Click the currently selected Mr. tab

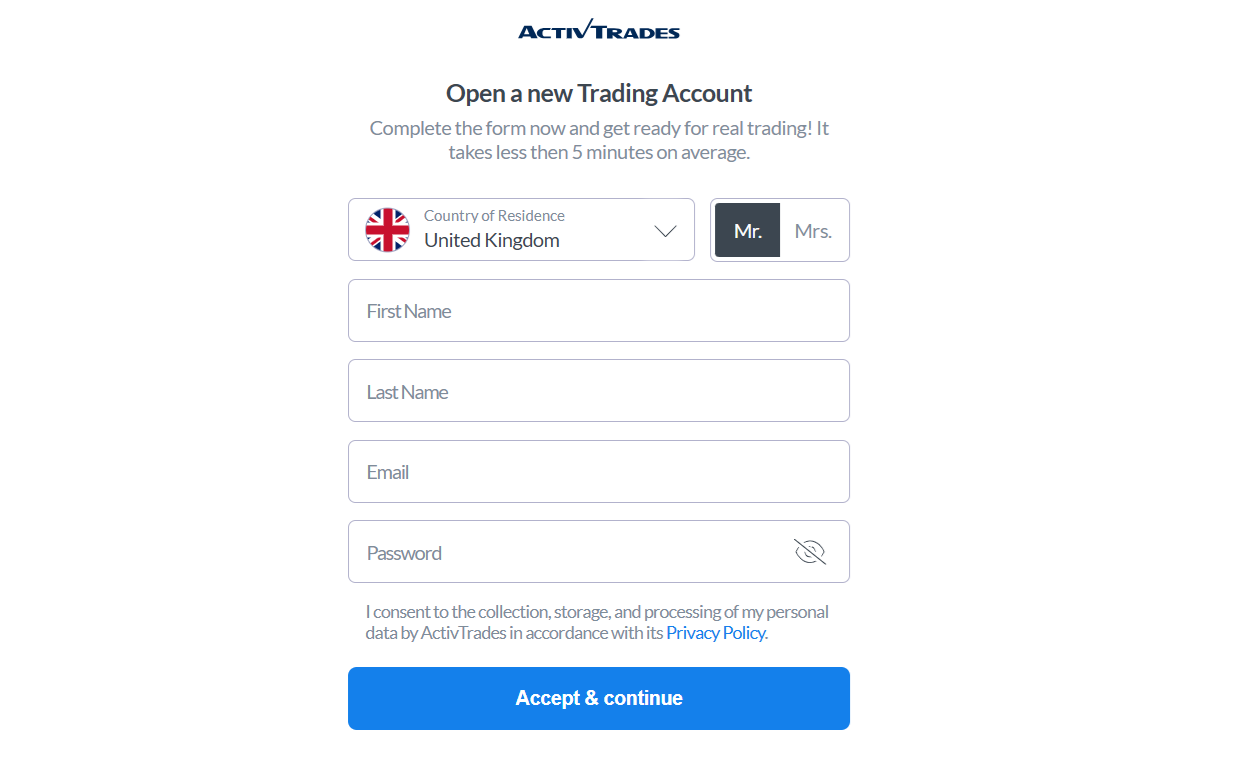pyautogui.click(x=747, y=230)
